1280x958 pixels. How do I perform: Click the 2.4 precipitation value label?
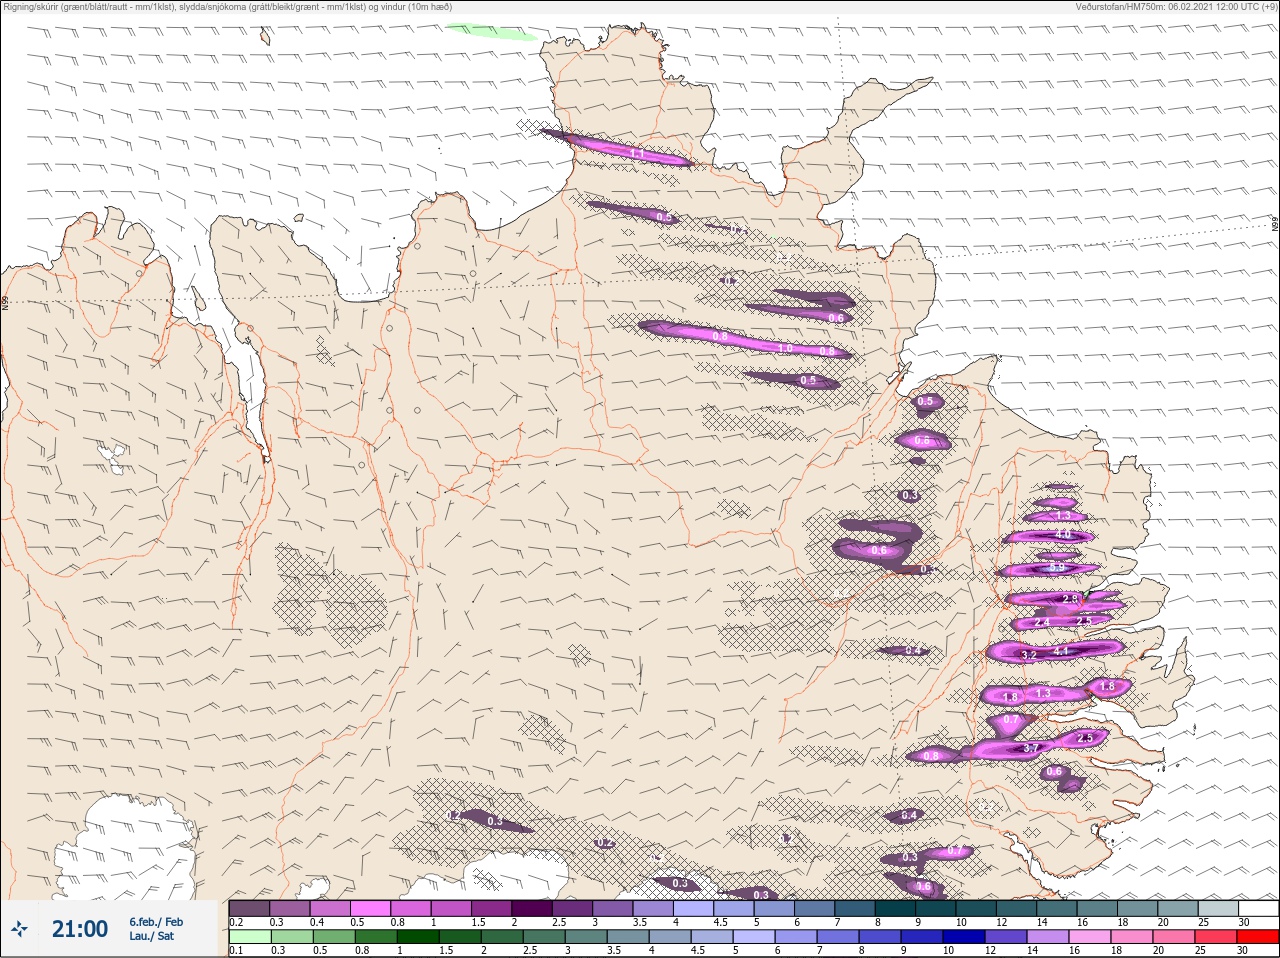(1041, 622)
